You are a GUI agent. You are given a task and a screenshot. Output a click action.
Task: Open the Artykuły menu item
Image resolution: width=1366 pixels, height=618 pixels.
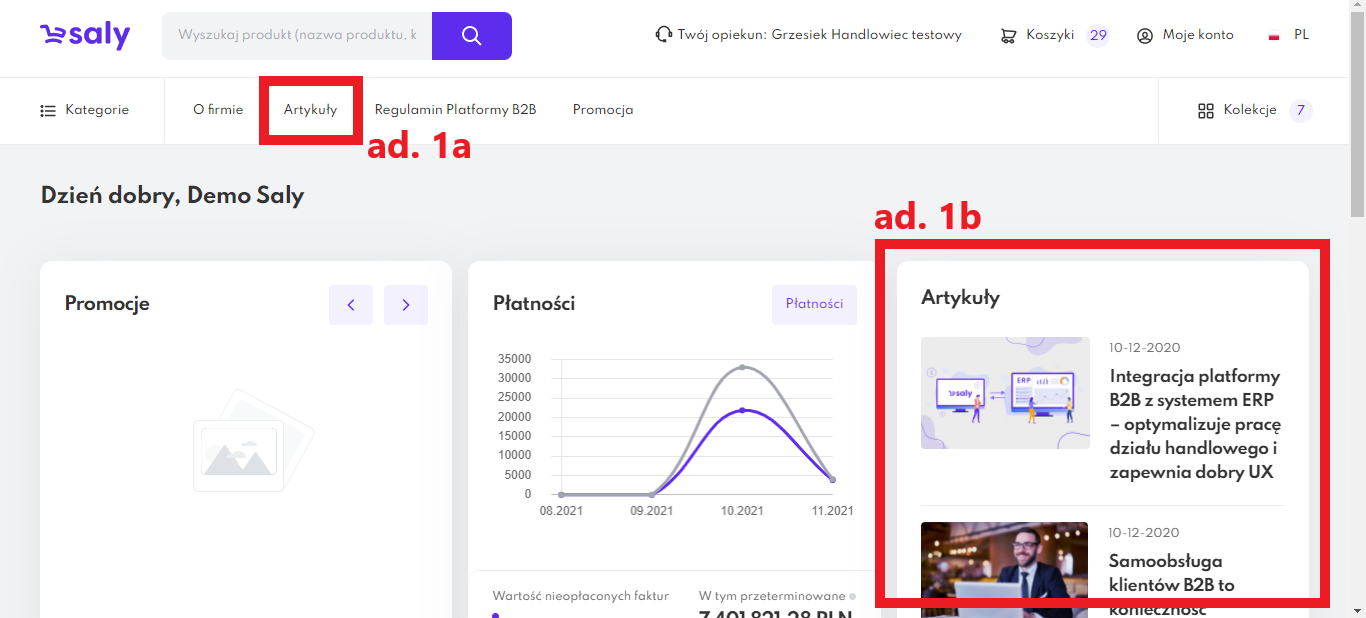310,110
